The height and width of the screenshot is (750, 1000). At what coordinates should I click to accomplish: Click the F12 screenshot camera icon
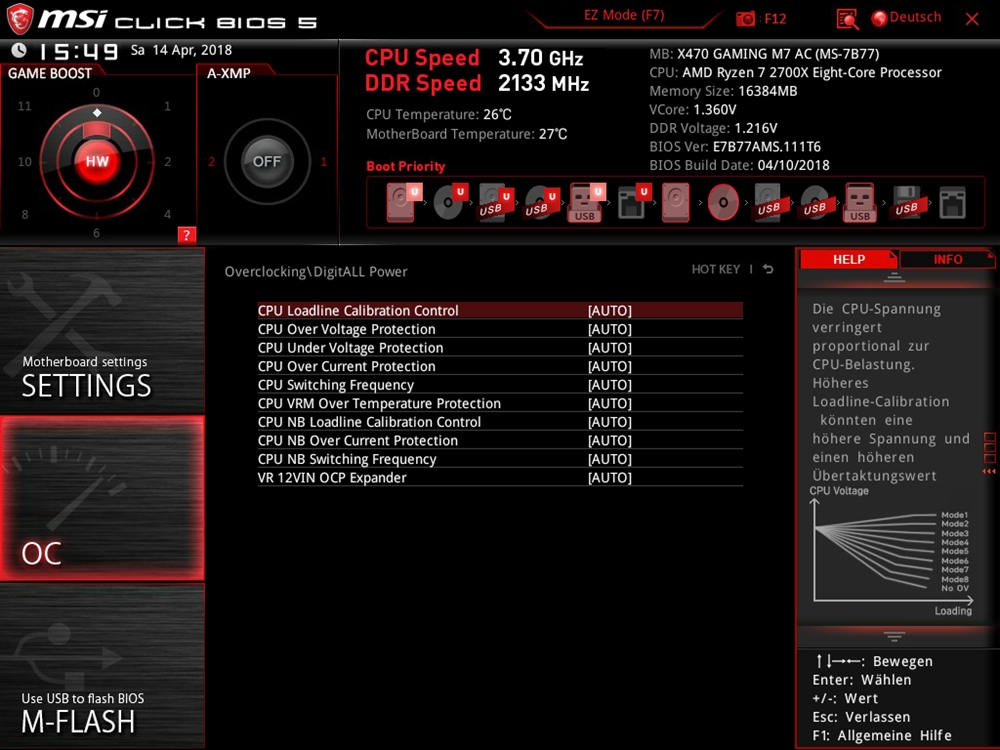[745, 18]
